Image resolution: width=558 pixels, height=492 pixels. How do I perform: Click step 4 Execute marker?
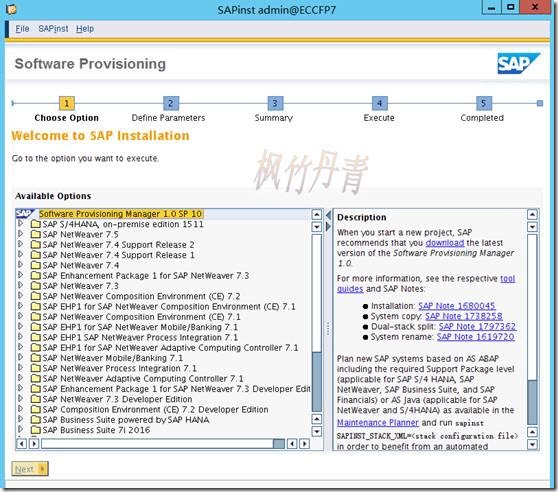379,104
